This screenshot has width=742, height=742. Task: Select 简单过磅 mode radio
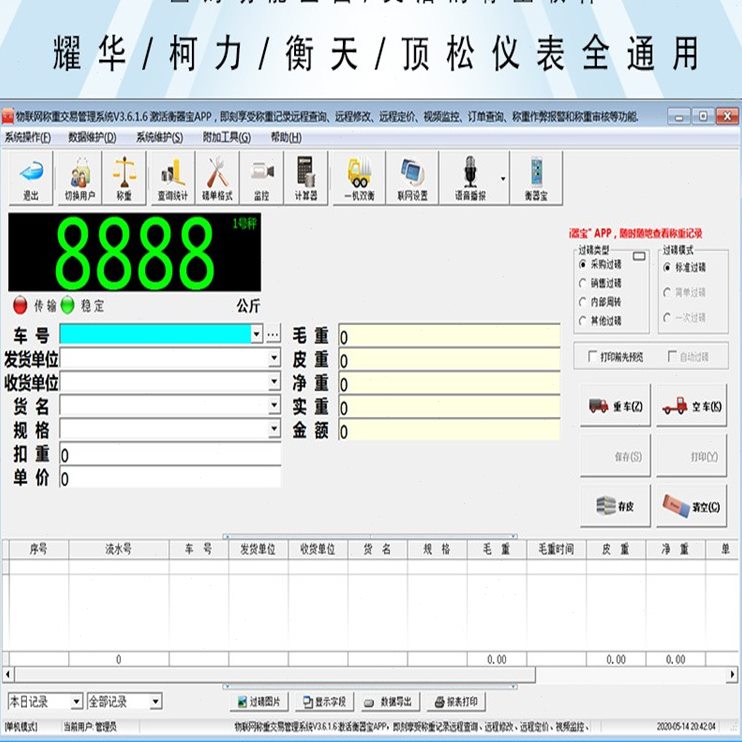[667, 292]
